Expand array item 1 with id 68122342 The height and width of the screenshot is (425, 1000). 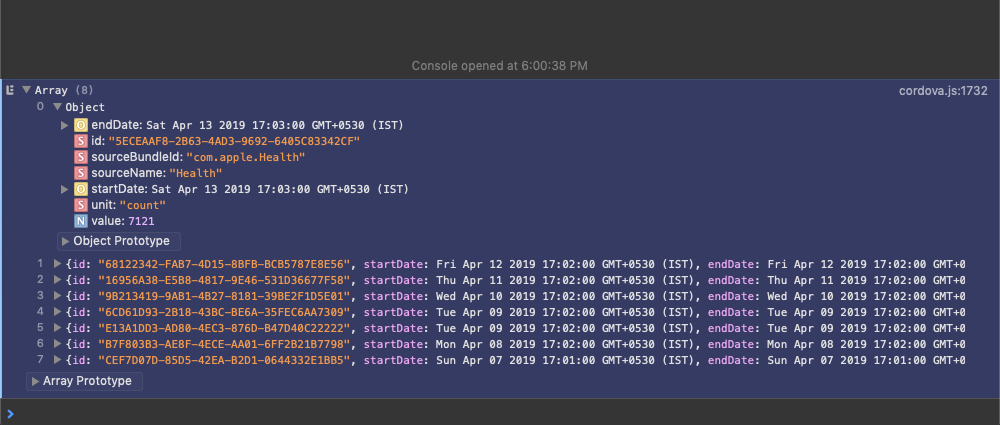click(57, 264)
